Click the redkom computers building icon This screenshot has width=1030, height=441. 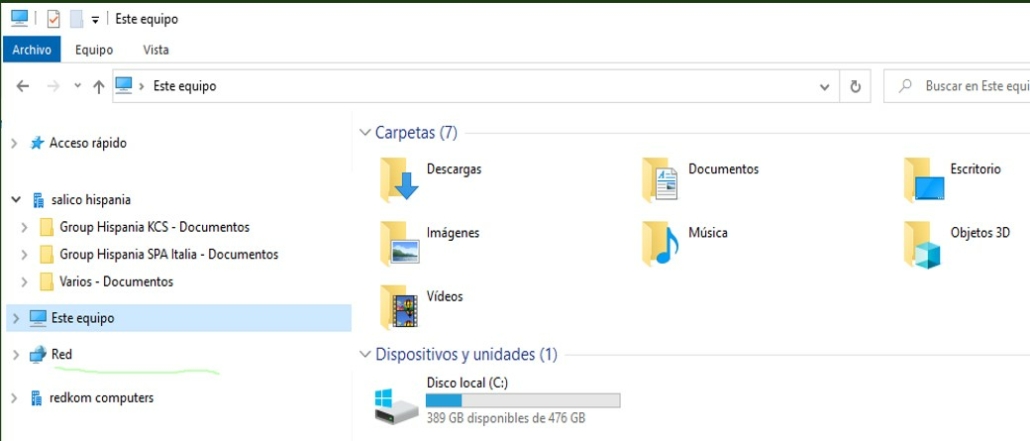click(37, 398)
